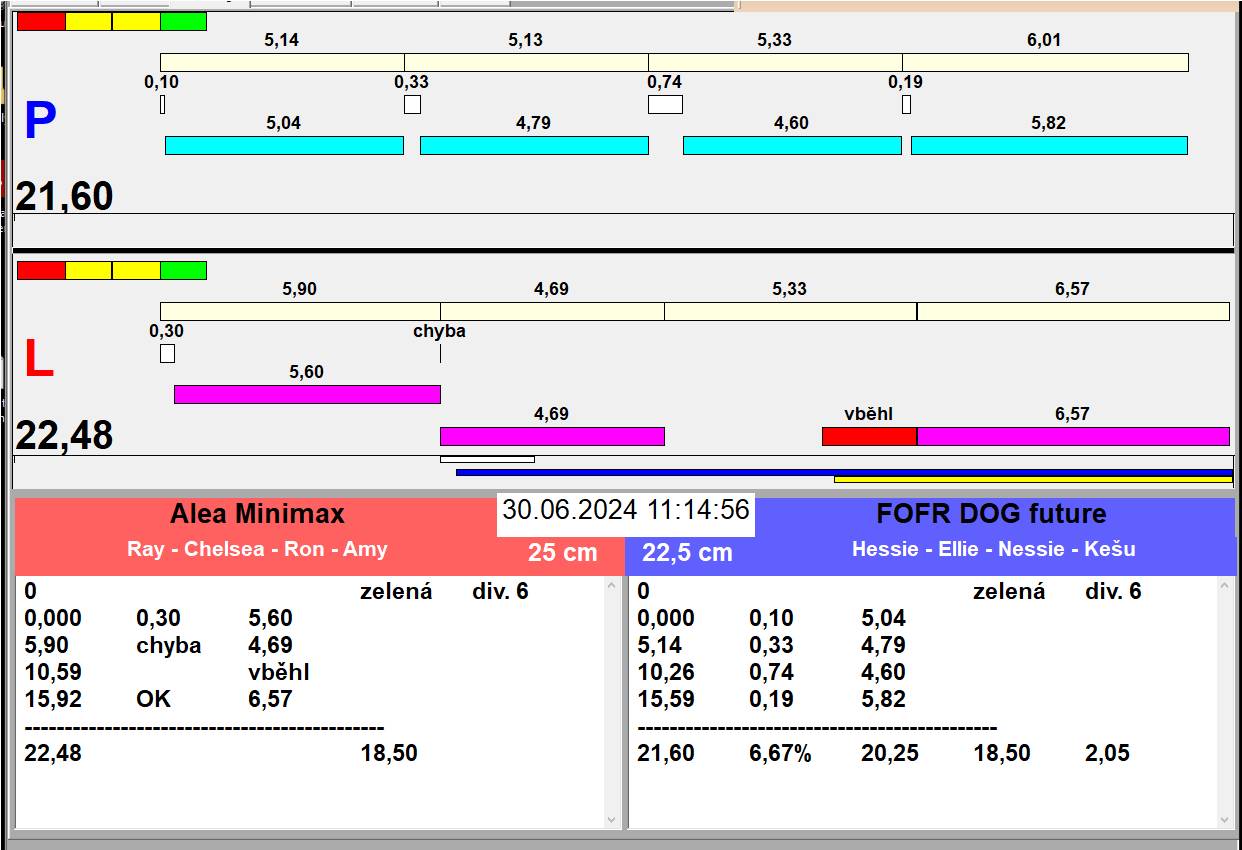The image size is (1242, 850).
Task: Click the Alea Minimax team name header
Action: 257,514
